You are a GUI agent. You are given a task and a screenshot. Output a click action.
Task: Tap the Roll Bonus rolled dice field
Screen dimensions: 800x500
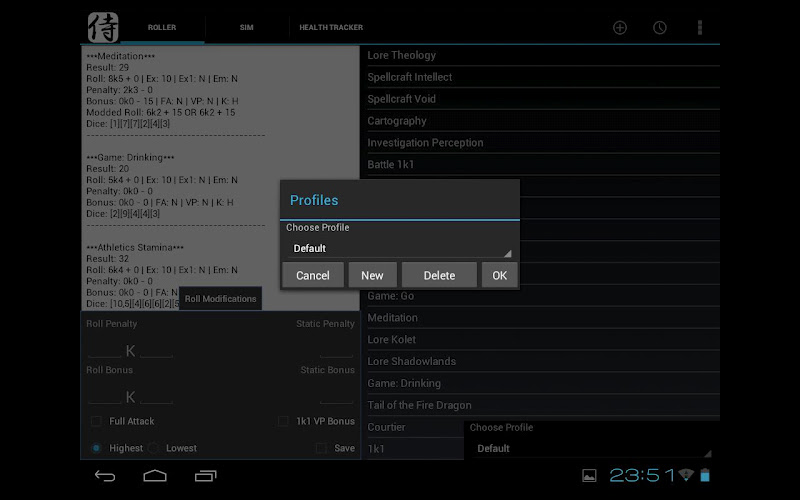[105, 396]
